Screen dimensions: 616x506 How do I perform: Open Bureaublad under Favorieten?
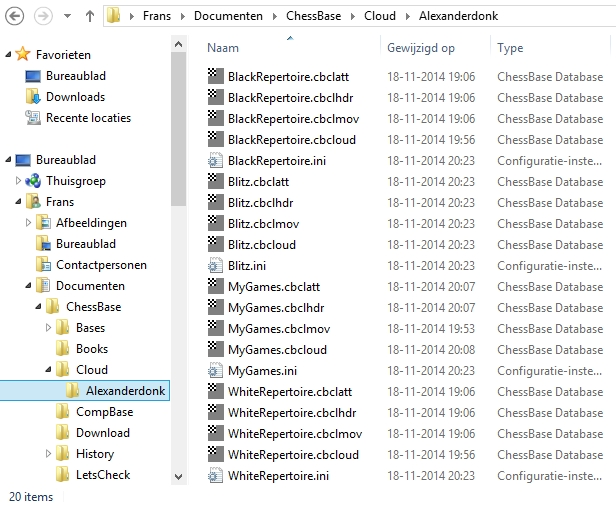point(76,76)
